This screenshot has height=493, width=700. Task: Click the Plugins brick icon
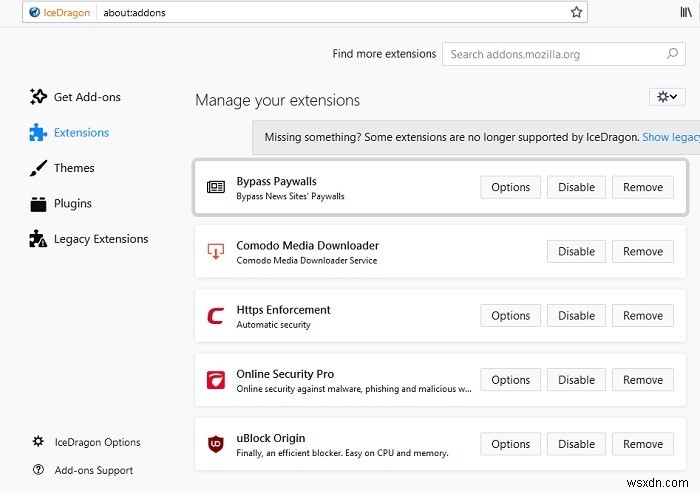pyautogui.click(x=38, y=204)
